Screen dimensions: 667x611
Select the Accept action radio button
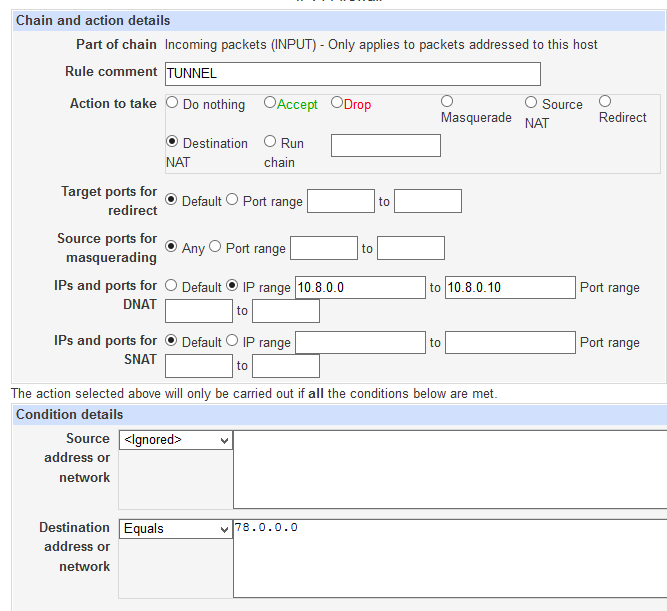pyautogui.click(x=270, y=103)
